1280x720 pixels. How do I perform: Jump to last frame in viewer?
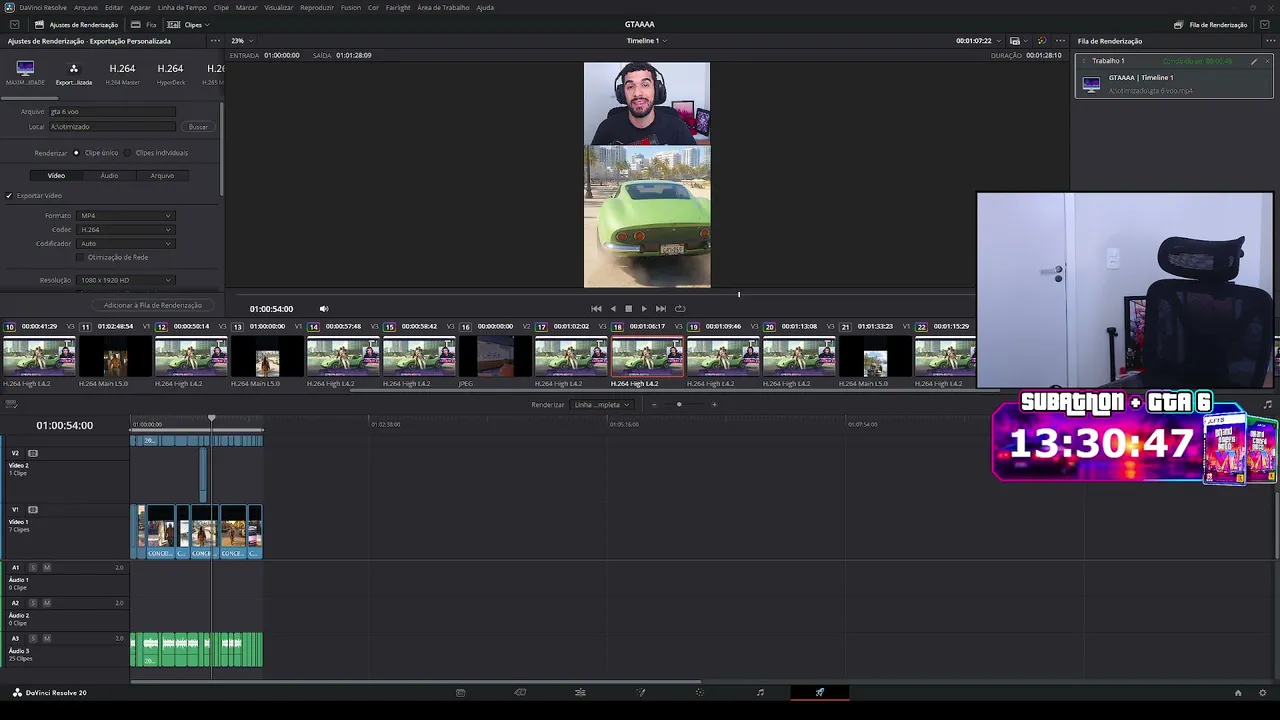tap(660, 309)
